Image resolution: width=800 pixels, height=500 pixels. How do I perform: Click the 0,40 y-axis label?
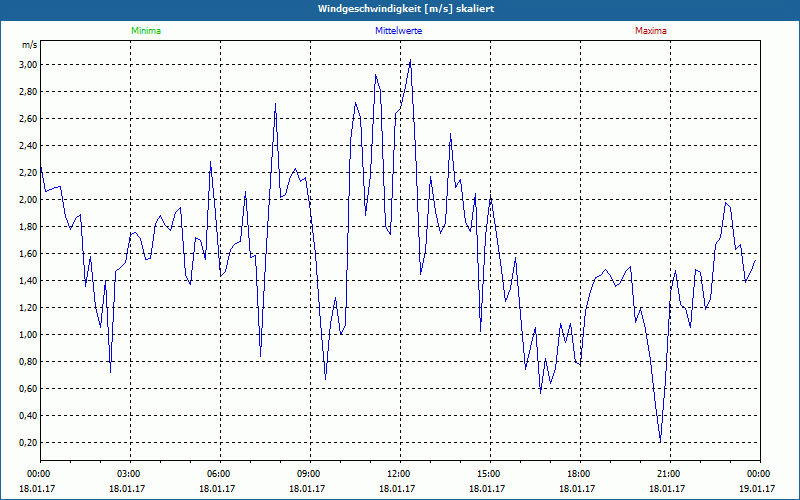(28, 416)
